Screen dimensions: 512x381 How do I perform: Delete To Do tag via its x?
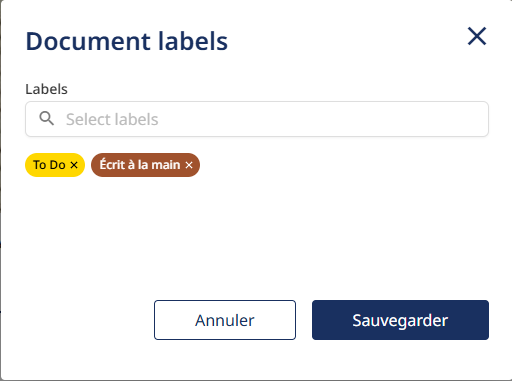point(74,165)
